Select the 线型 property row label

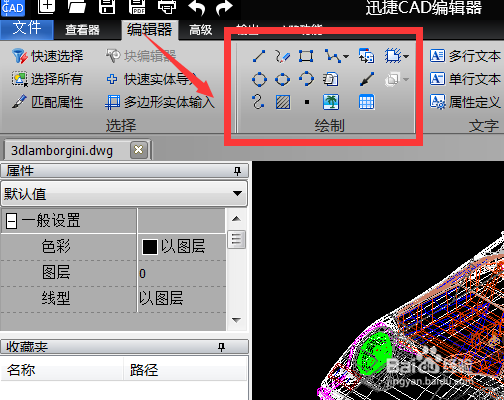tap(56, 298)
